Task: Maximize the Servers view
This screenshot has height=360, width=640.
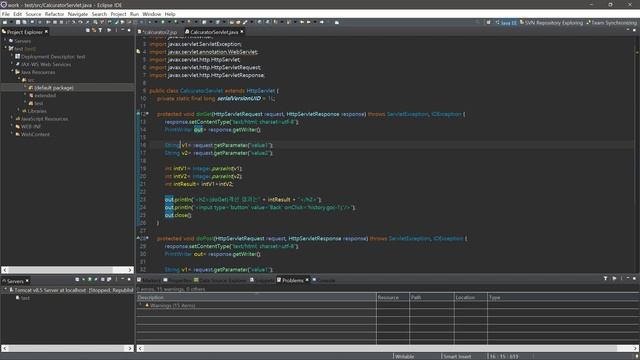Action: [x=129, y=280]
